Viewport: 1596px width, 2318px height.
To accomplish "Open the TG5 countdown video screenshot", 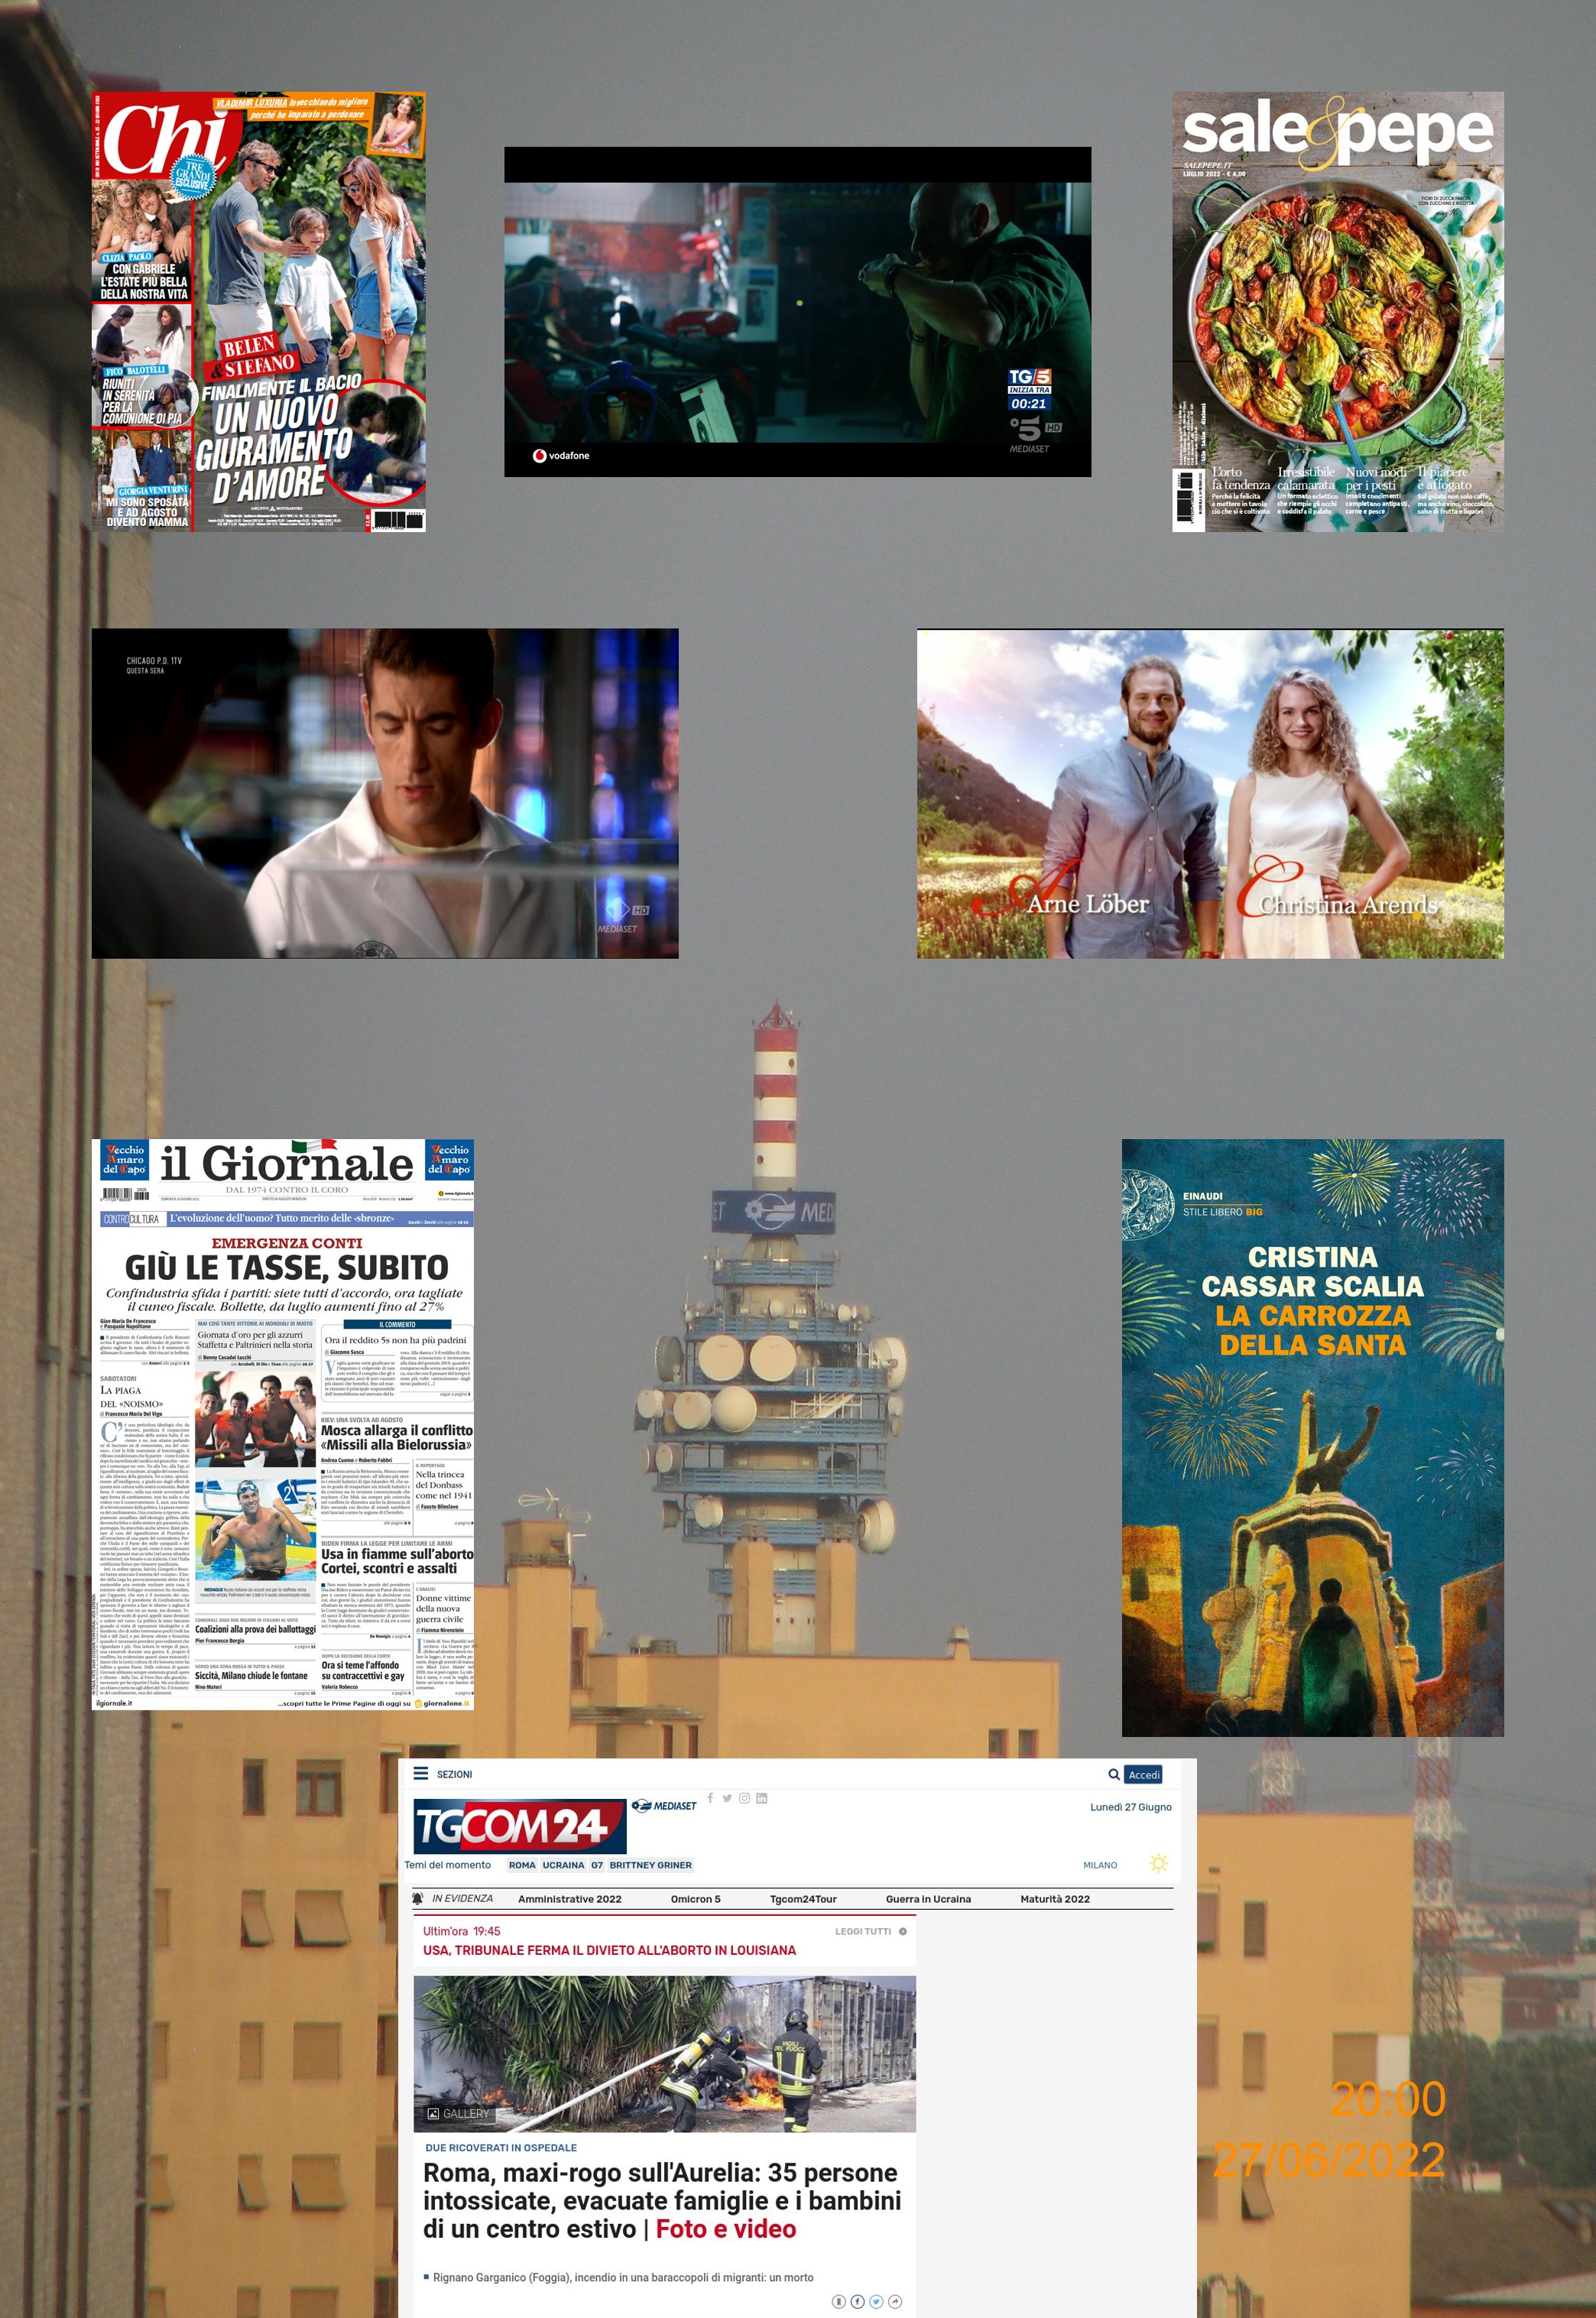I will coord(797,312).
